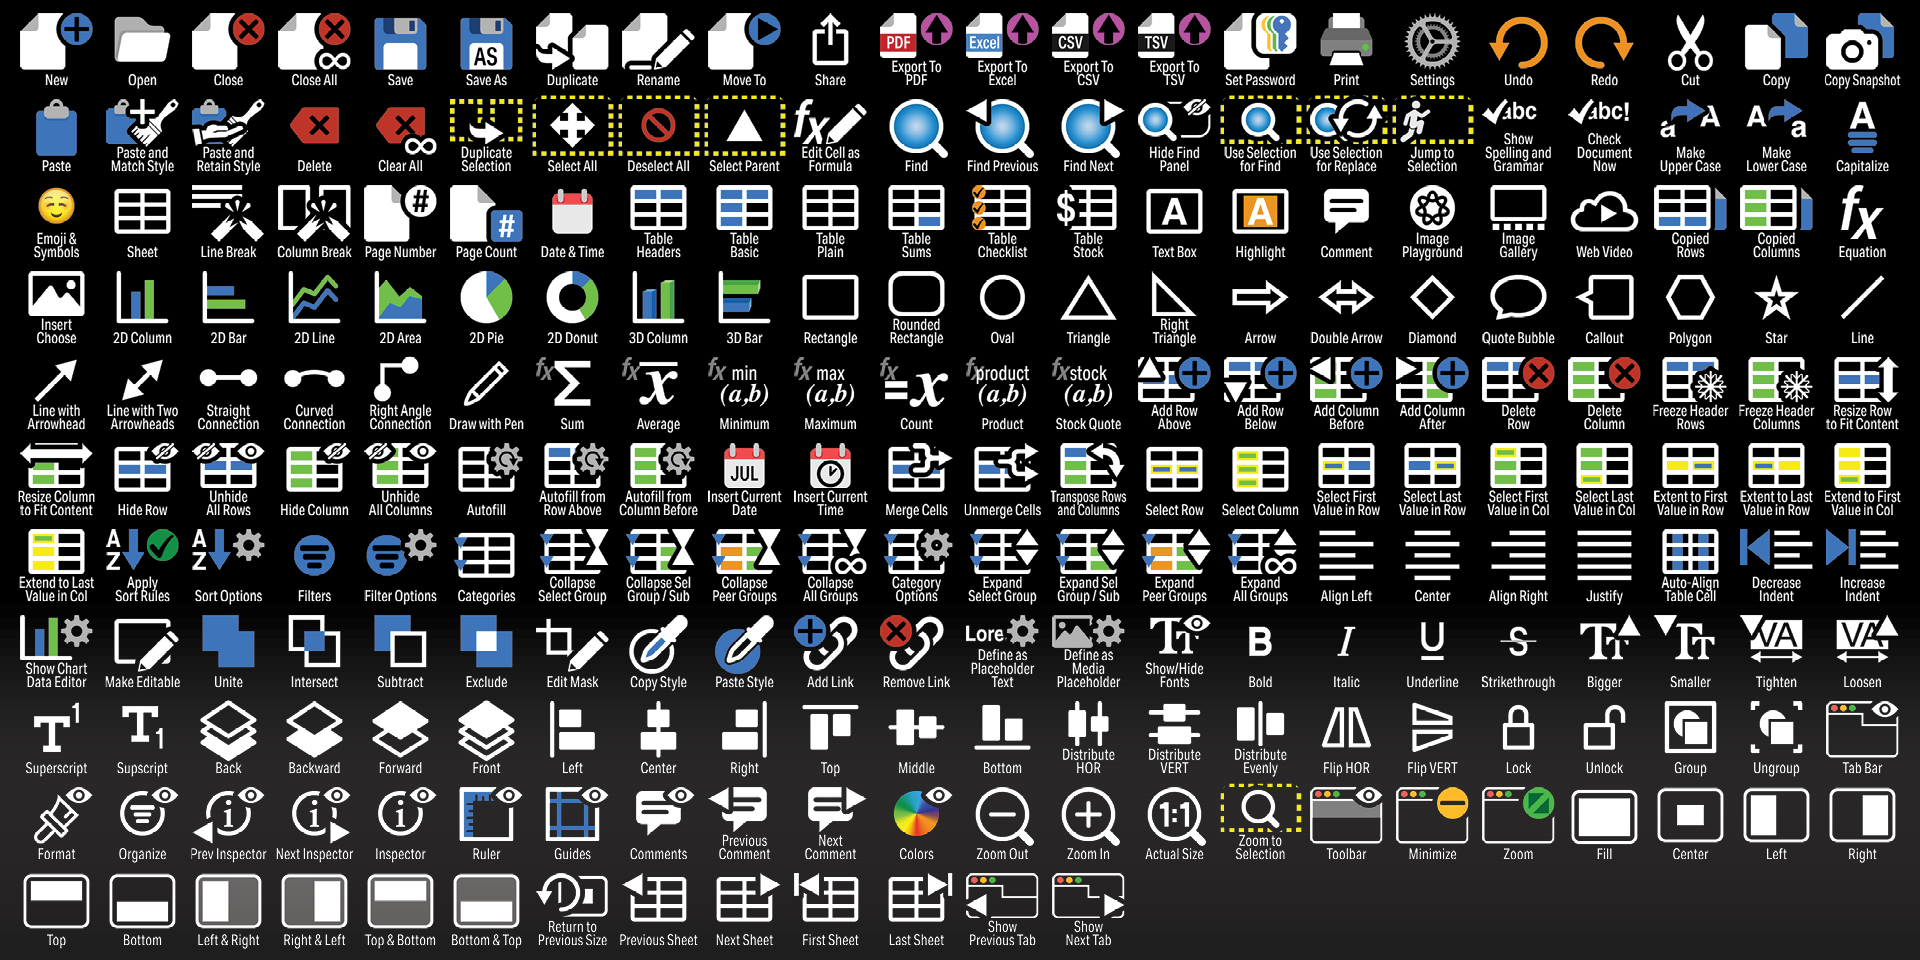Click the Auto-Align Table Cell icon
This screenshot has height=960, width=1920.
click(x=1690, y=552)
